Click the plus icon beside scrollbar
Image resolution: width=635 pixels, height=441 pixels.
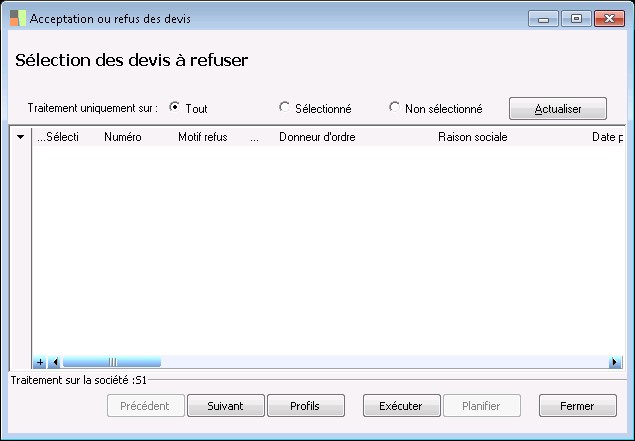(40, 362)
